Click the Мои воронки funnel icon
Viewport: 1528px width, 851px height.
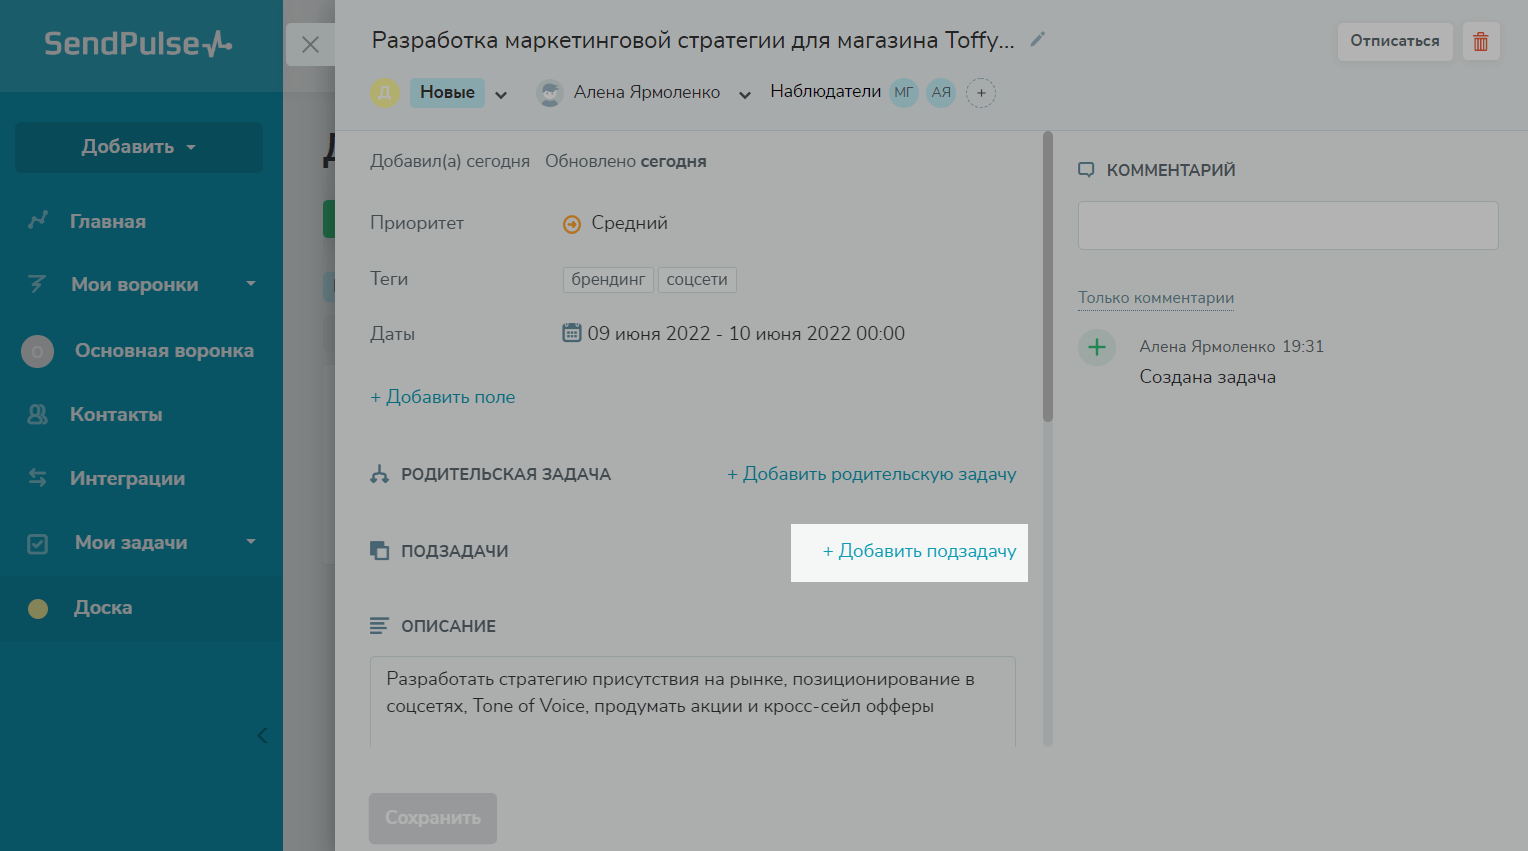pos(37,284)
